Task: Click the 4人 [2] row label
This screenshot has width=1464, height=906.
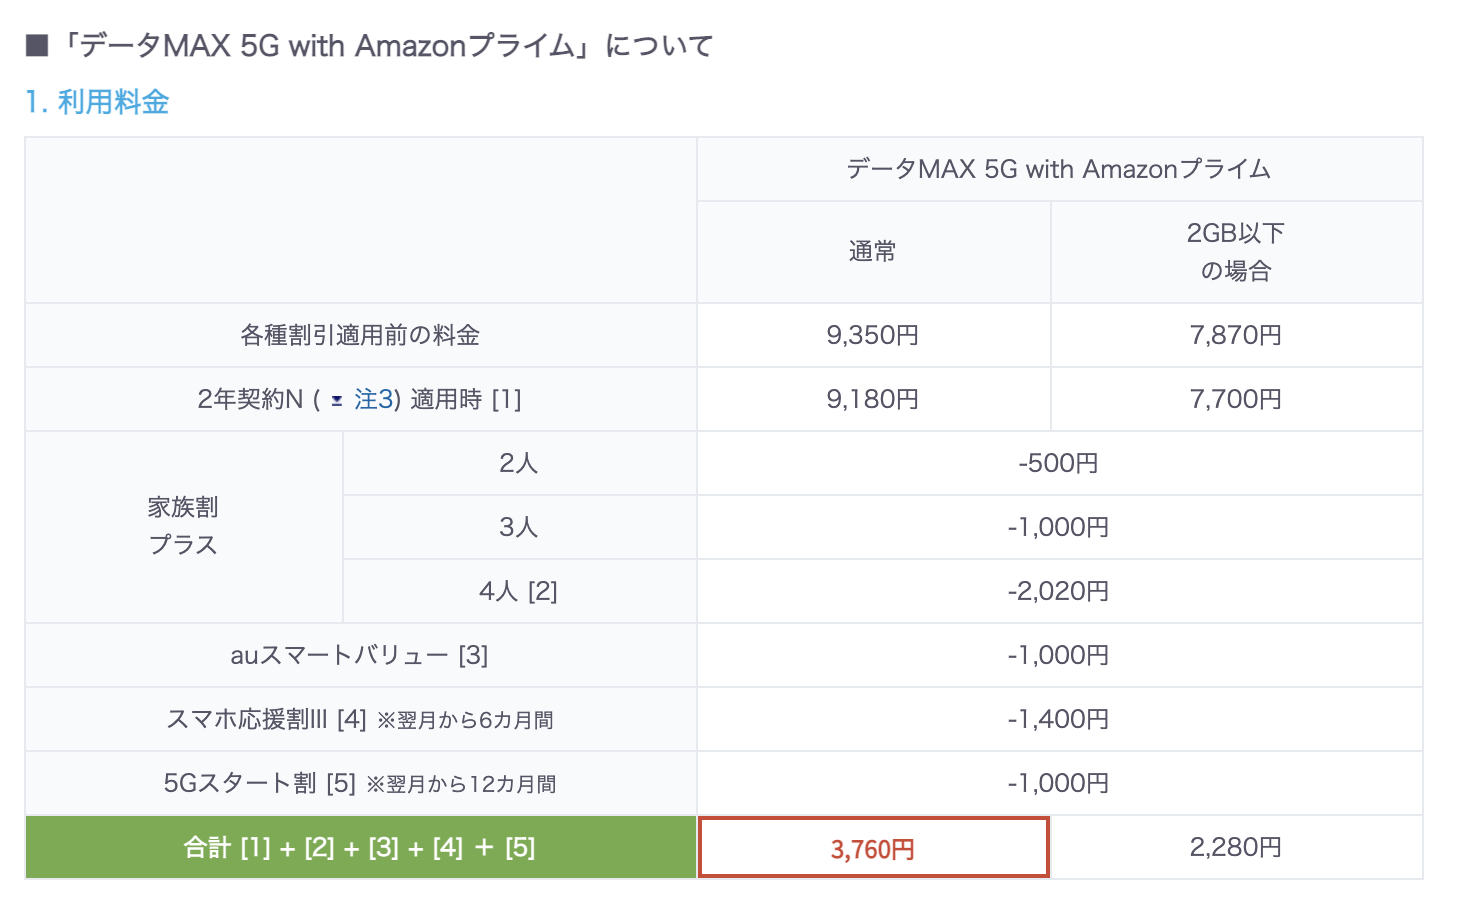Action: [519, 591]
